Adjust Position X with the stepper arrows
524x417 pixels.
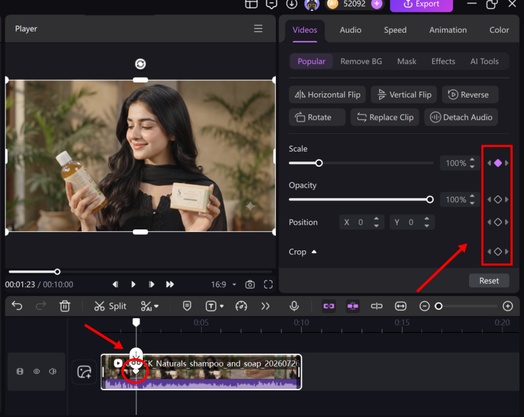click(376, 222)
